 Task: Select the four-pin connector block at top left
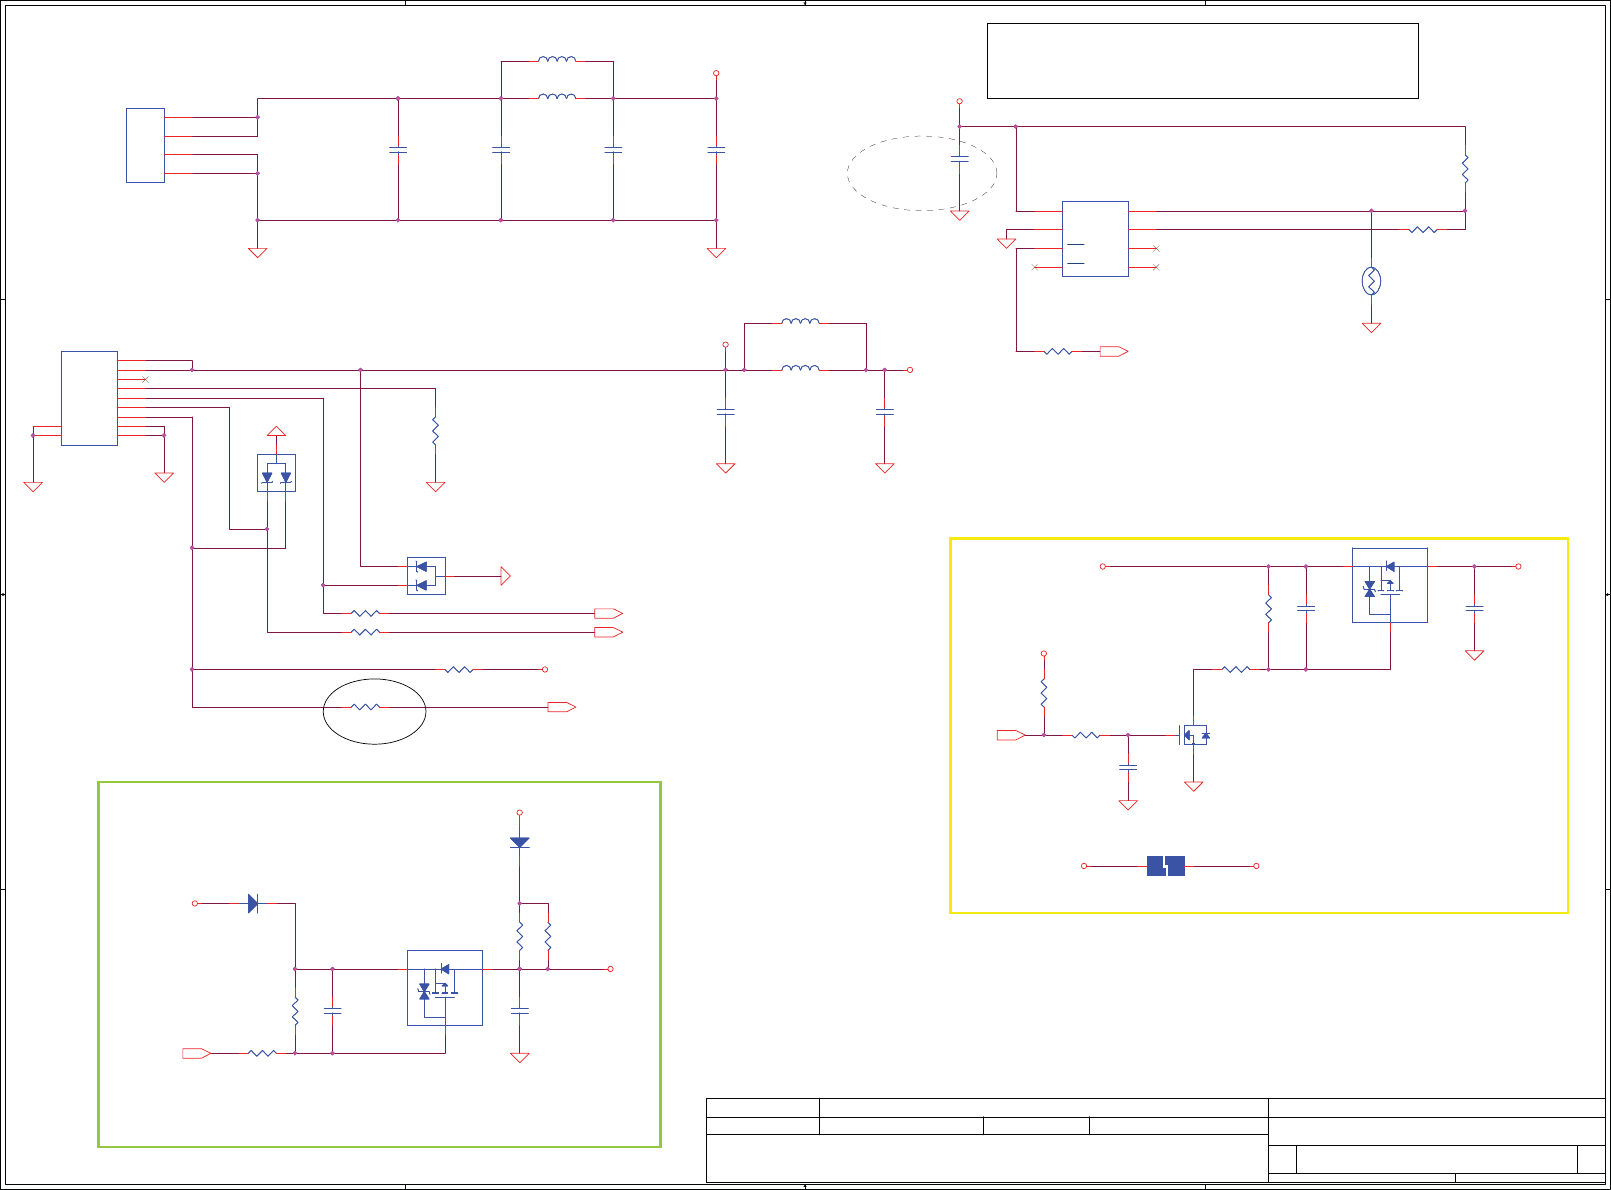pos(145,146)
